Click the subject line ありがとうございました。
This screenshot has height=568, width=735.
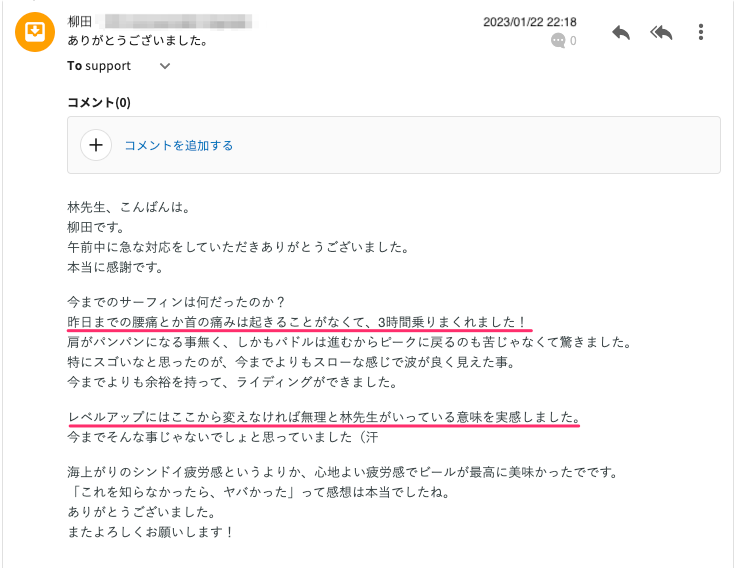(x=138, y=41)
